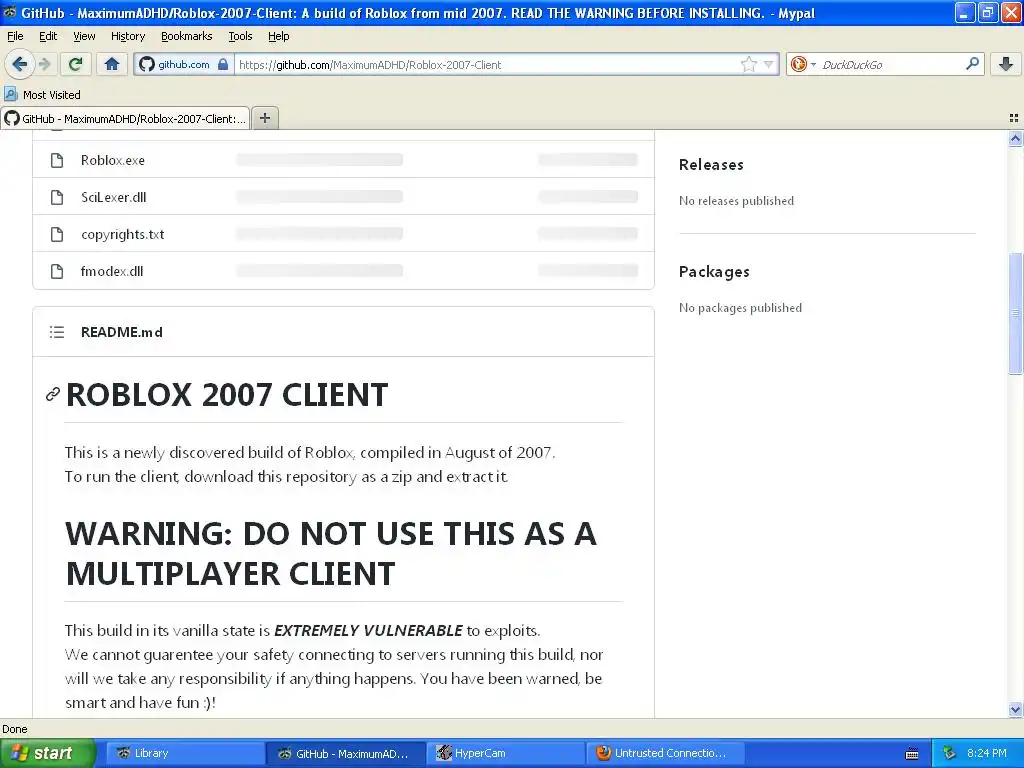Click the file icon beside copyrights.txt
This screenshot has width=1024, height=768.
[57, 234]
